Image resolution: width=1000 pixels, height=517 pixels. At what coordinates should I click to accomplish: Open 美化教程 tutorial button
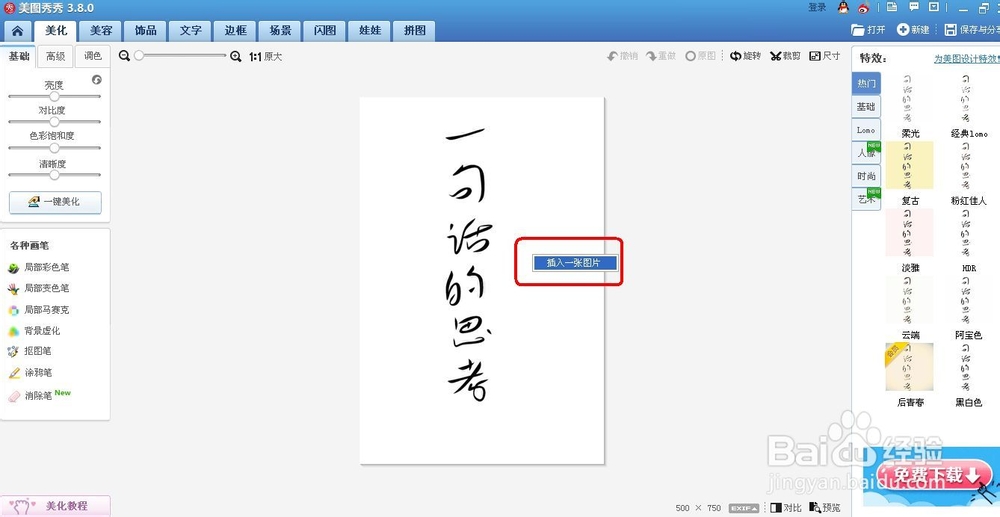55,506
